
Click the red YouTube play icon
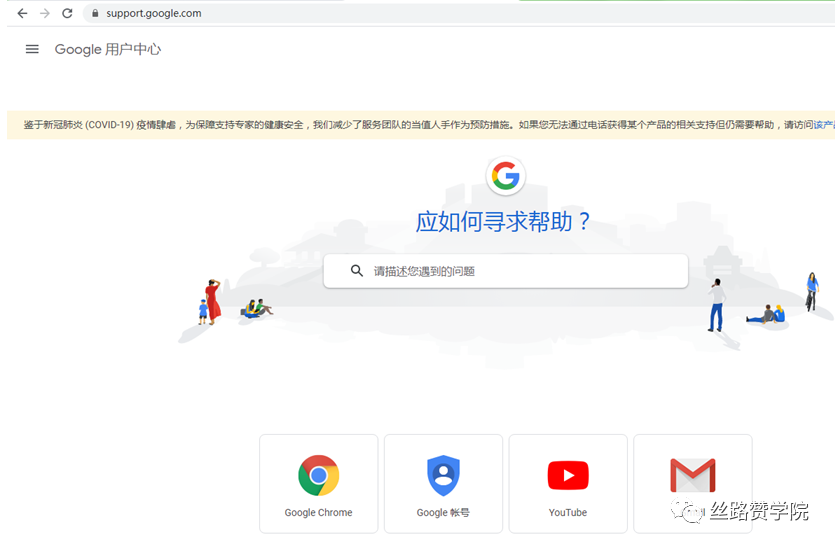pos(568,475)
